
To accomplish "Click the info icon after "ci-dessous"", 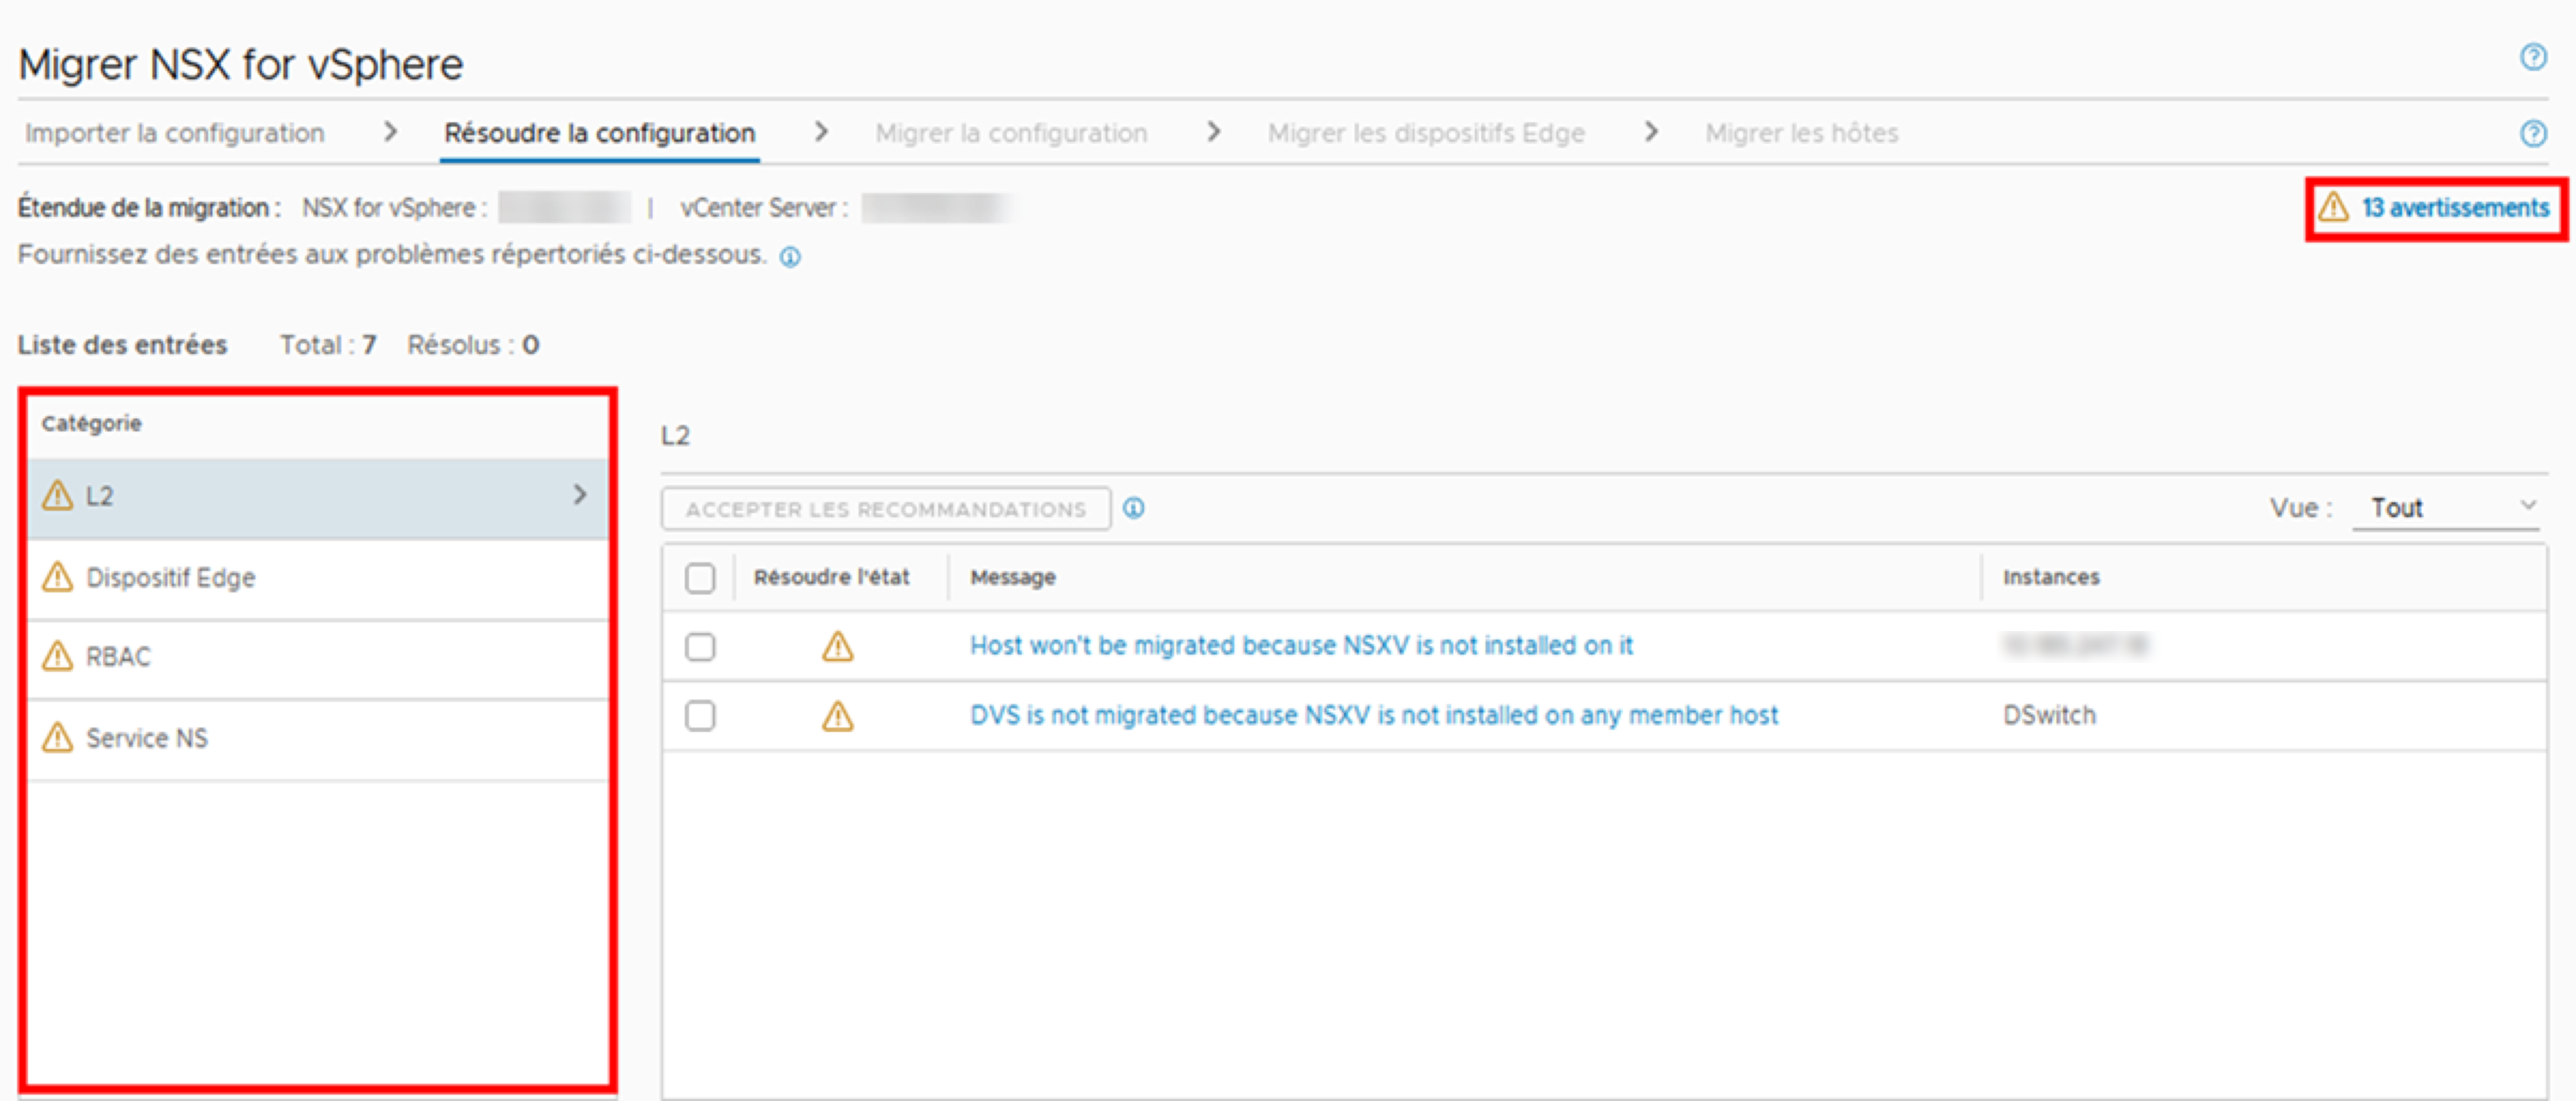I will pos(790,257).
